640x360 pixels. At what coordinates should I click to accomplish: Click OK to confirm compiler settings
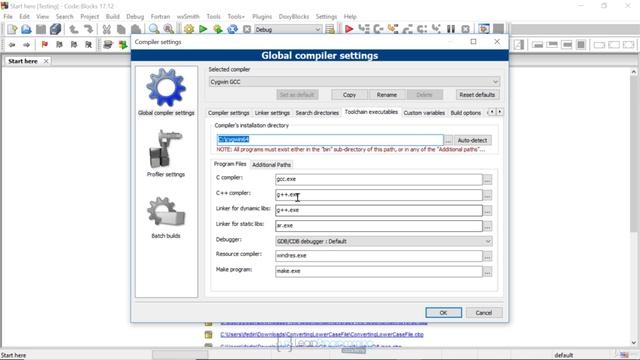(444, 313)
